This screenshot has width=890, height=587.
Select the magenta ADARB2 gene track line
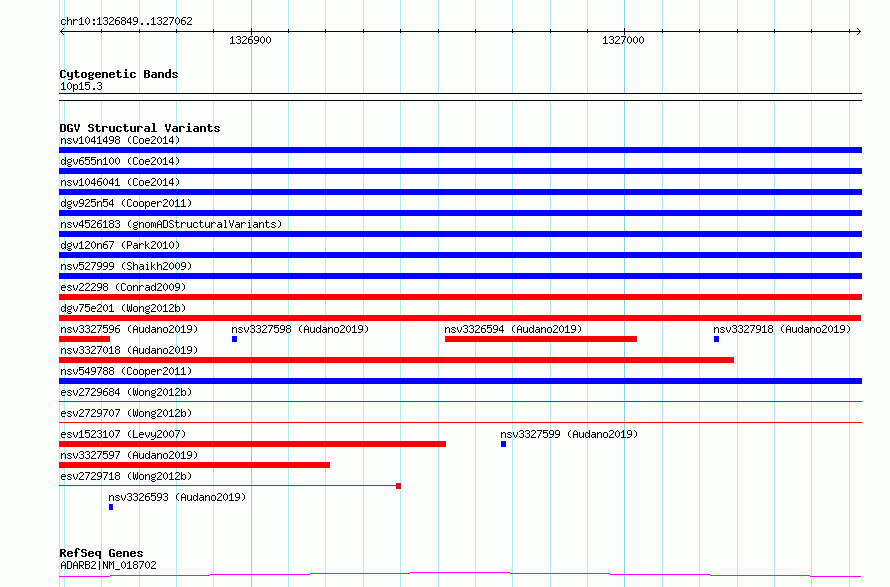click(460, 575)
